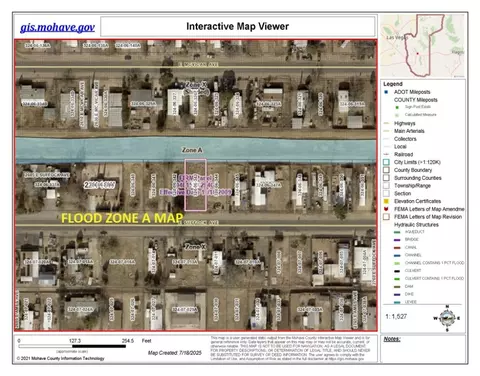480x376 pixels.
Task: Click the FEMA Letters of Map Revision box
Action: [x=386, y=217]
